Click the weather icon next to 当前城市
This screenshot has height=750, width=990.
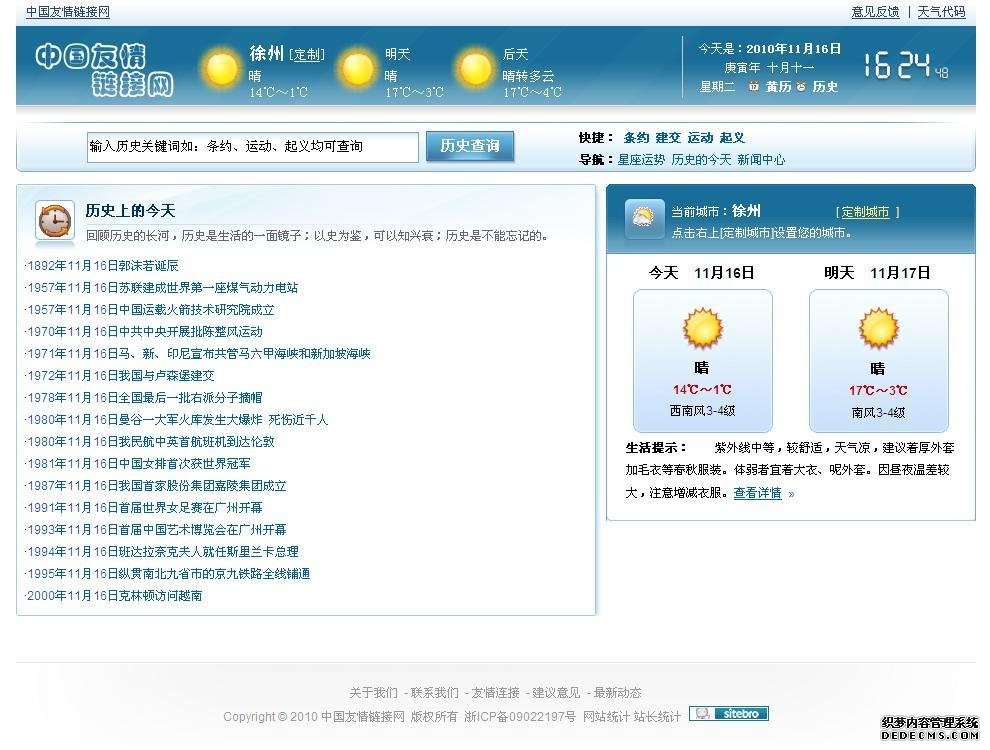pyautogui.click(x=644, y=220)
